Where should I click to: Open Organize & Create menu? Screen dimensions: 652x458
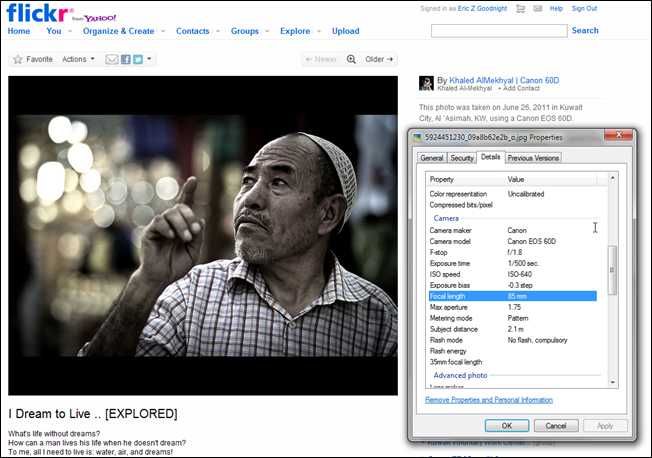pos(119,31)
